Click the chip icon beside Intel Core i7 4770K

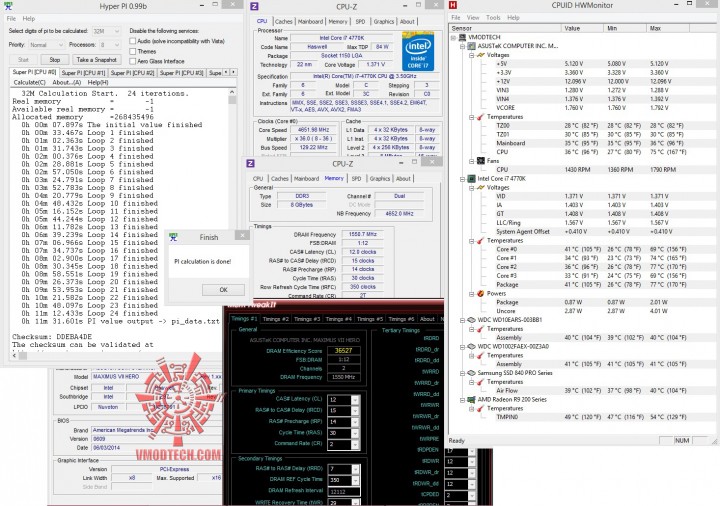point(472,179)
